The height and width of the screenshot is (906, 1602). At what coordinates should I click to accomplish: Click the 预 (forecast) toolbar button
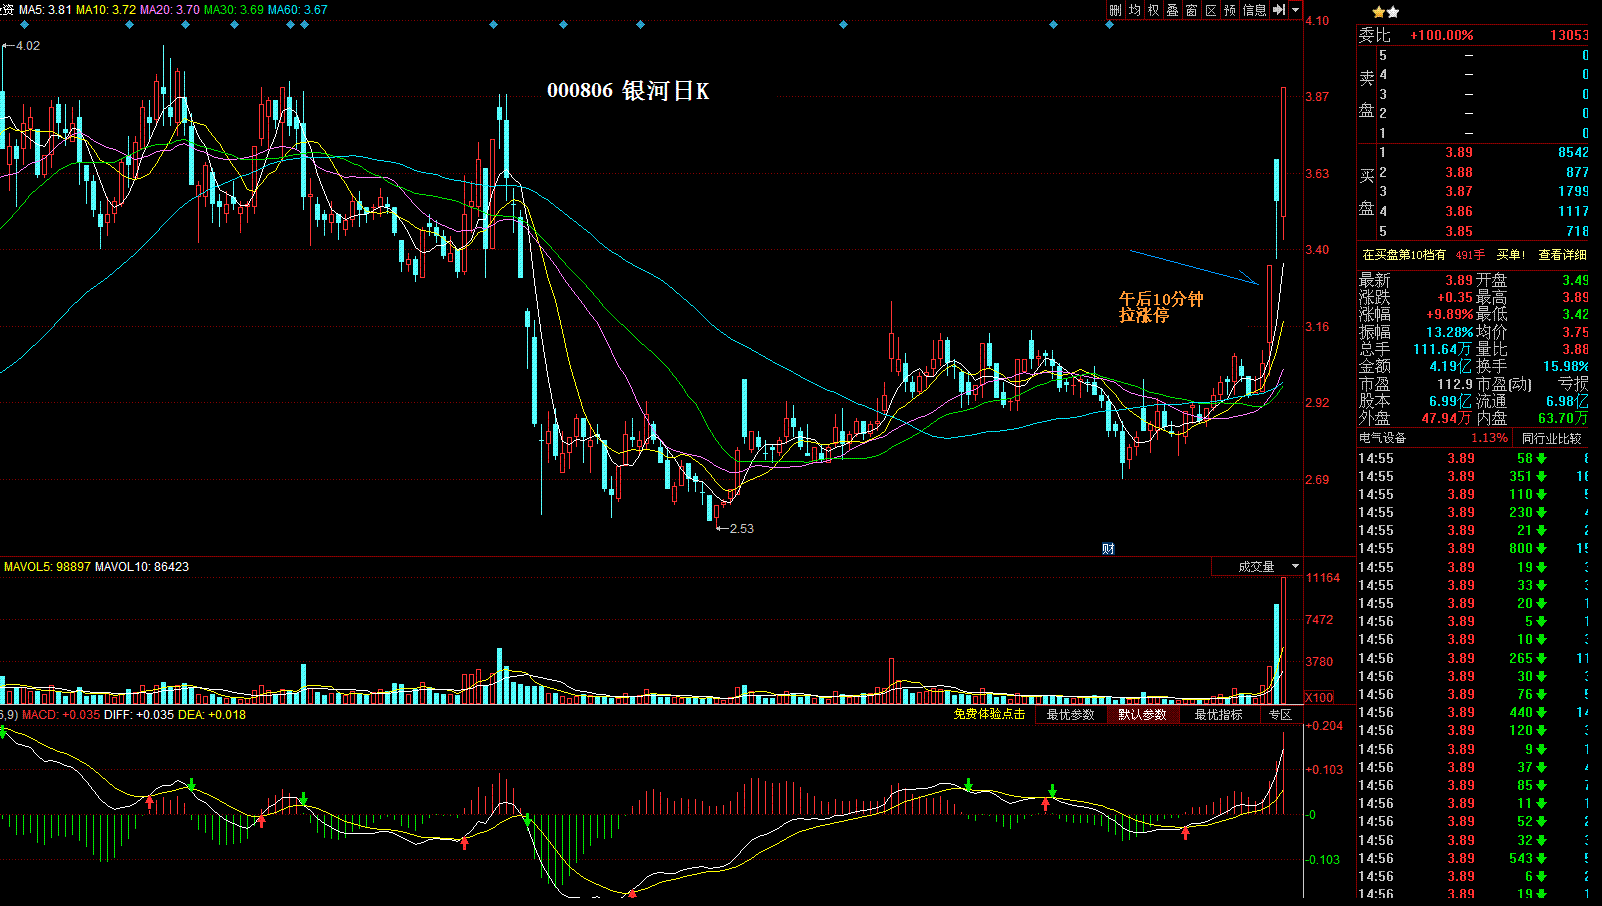1230,10
